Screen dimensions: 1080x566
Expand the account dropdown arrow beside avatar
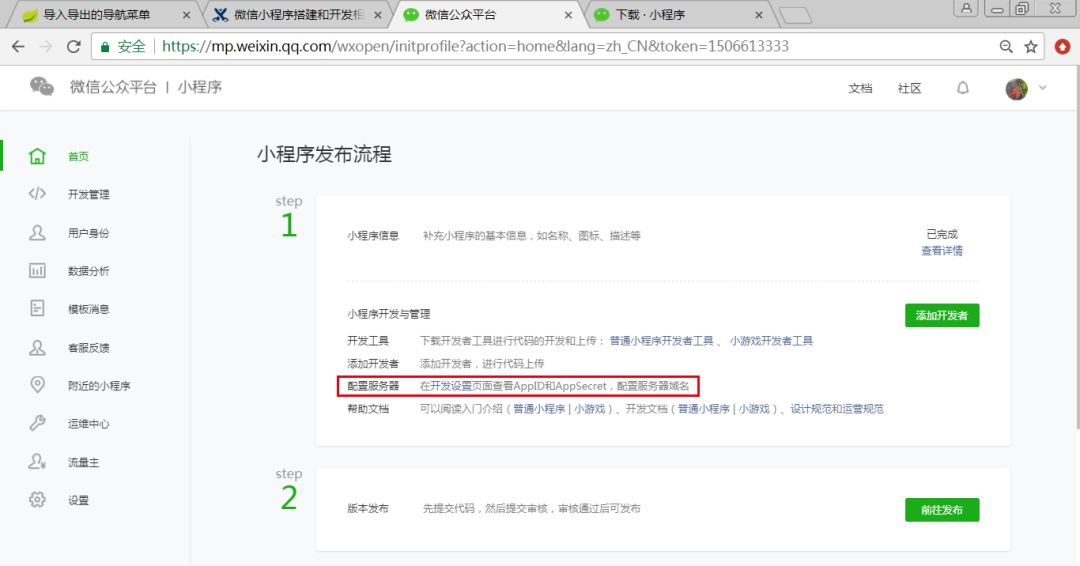coord(1042,87)
